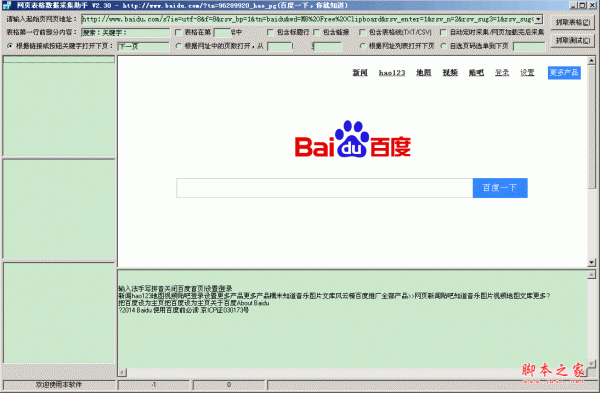Click the 抓取表格 button
600x393 pixels.
coord(573,22)
